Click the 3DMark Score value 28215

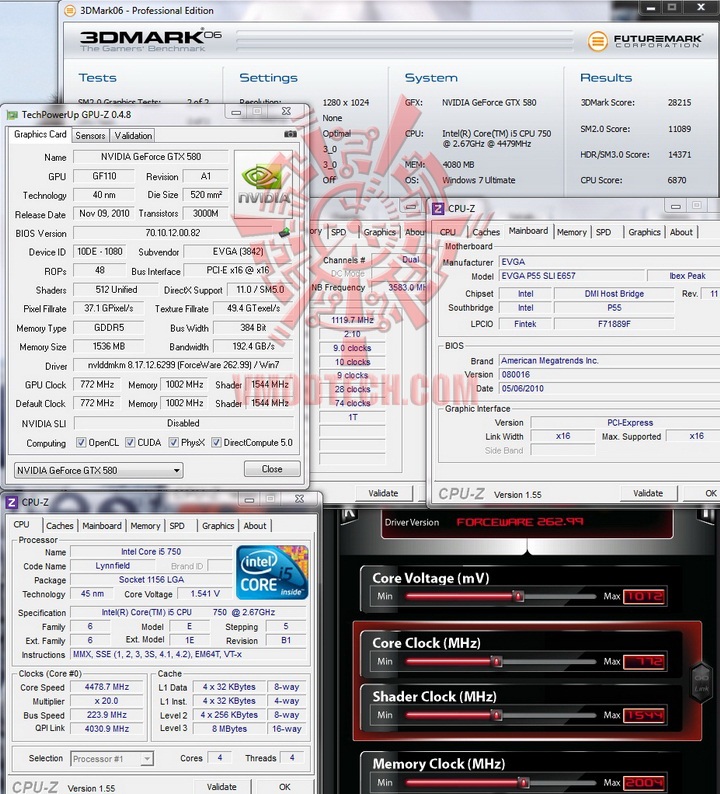(x=679, y=102)
